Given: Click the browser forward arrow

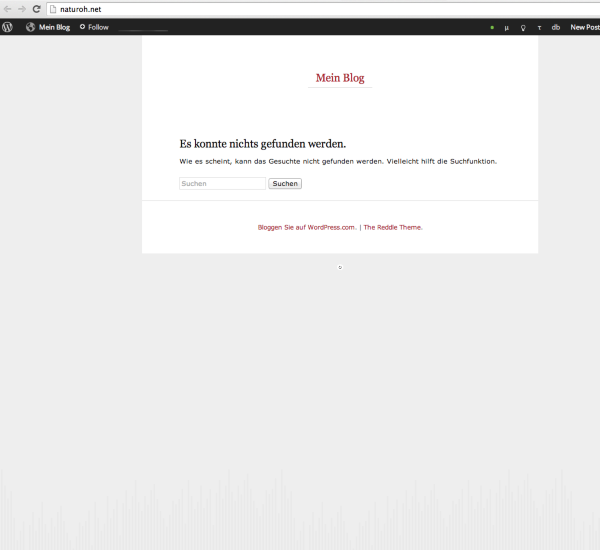Looking at the screenshot, I should click(22, 9).
